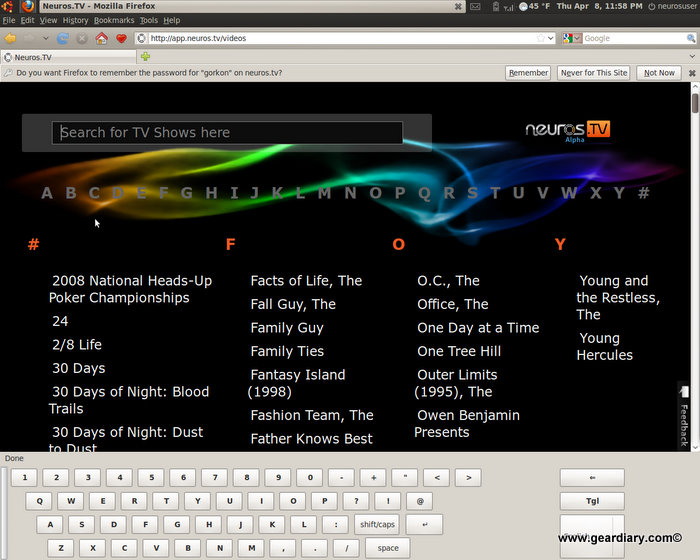Image resolution: width=700 pixels, height=560 pixels.
Task: Open the Help menu
Action: point(171,20)
